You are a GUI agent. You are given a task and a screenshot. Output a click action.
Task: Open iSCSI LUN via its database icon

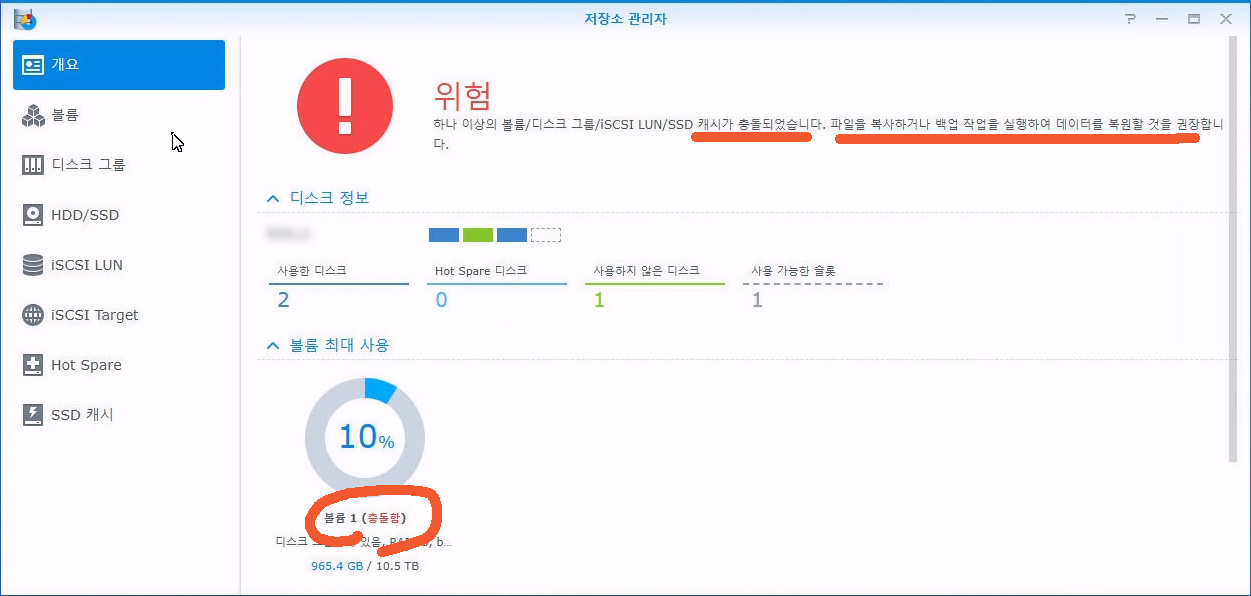pyautogui.click(x=33, y=265)
